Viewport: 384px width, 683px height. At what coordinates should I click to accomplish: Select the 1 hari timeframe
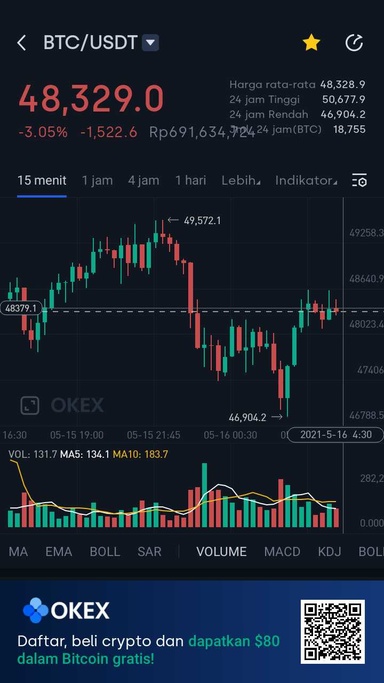tap(190, 180)
